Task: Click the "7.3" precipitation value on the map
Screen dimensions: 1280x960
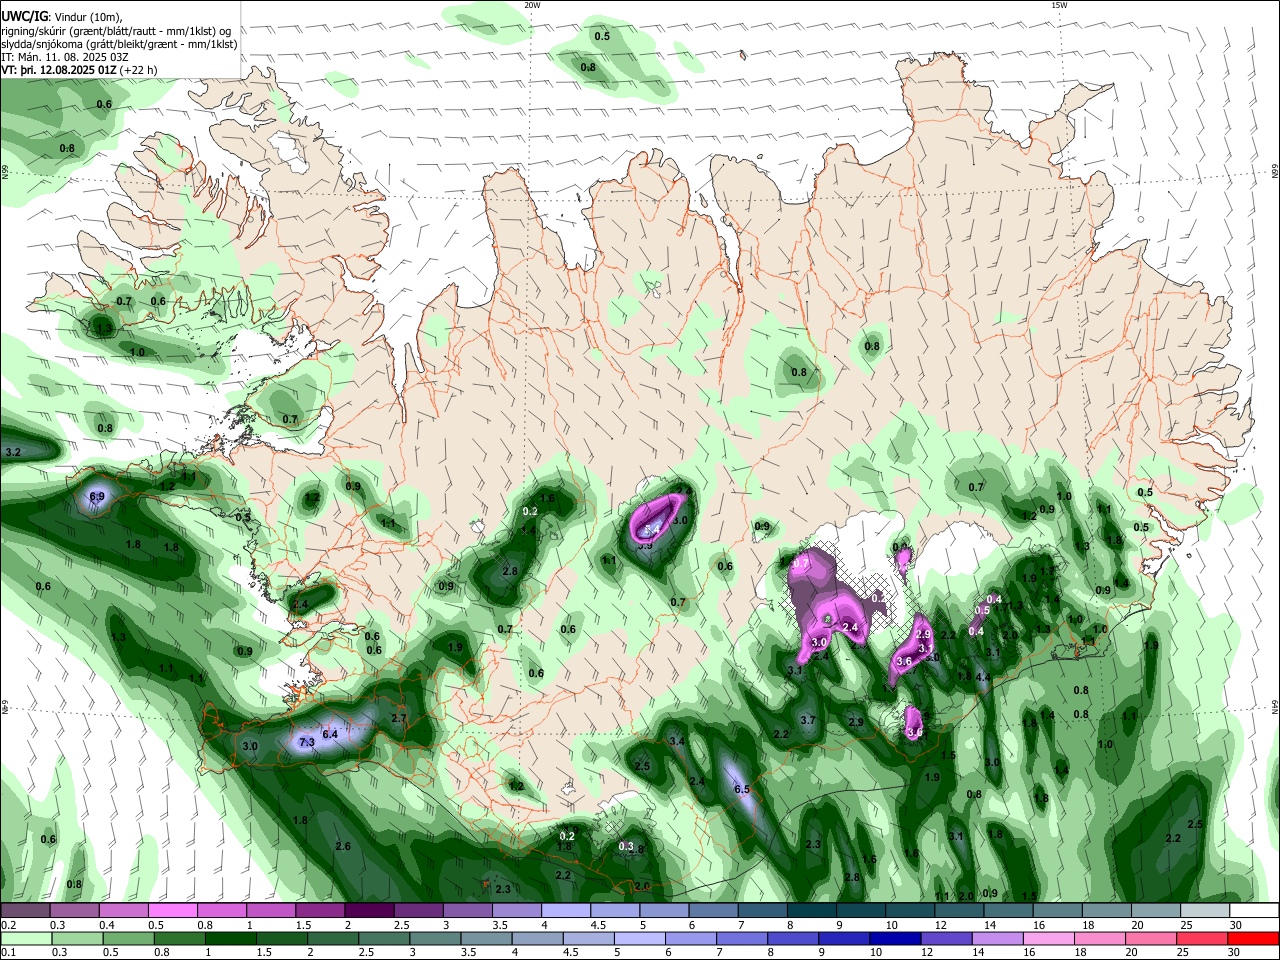Action: pos(307,742)
